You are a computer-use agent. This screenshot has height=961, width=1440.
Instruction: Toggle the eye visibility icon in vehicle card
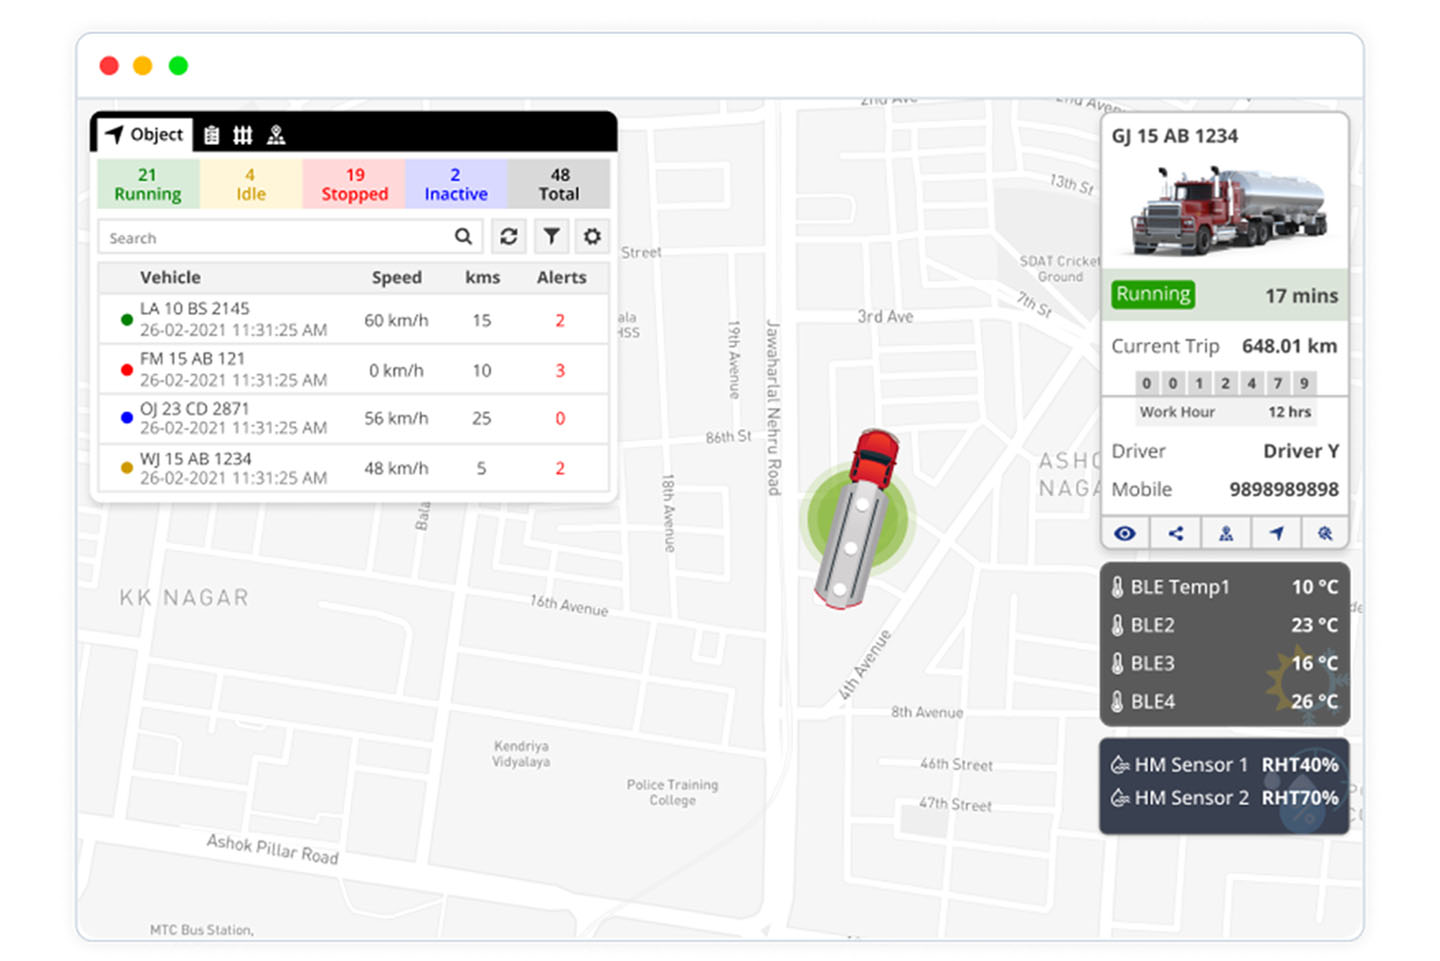tap(1125, 533)
